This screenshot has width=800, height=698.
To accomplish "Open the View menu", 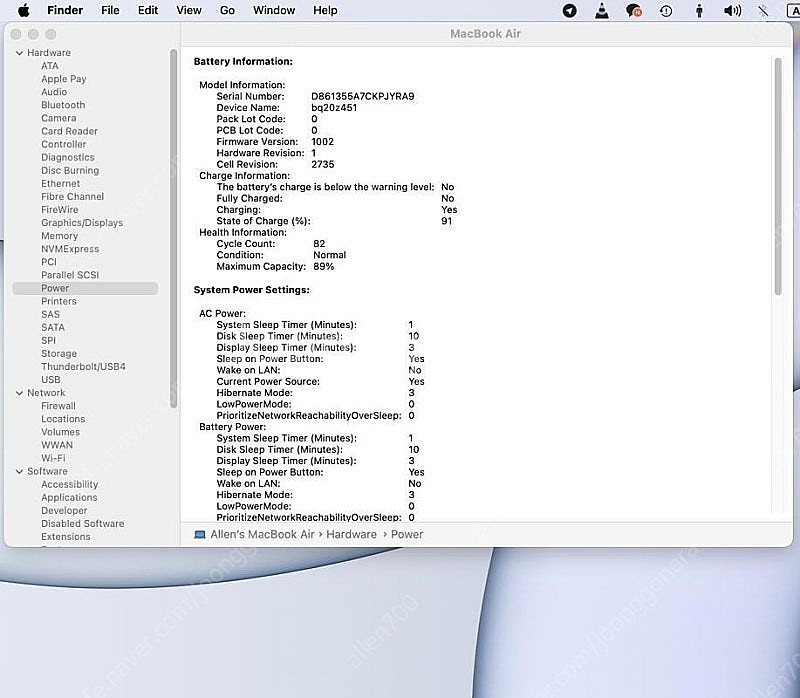I will [189, 10].
